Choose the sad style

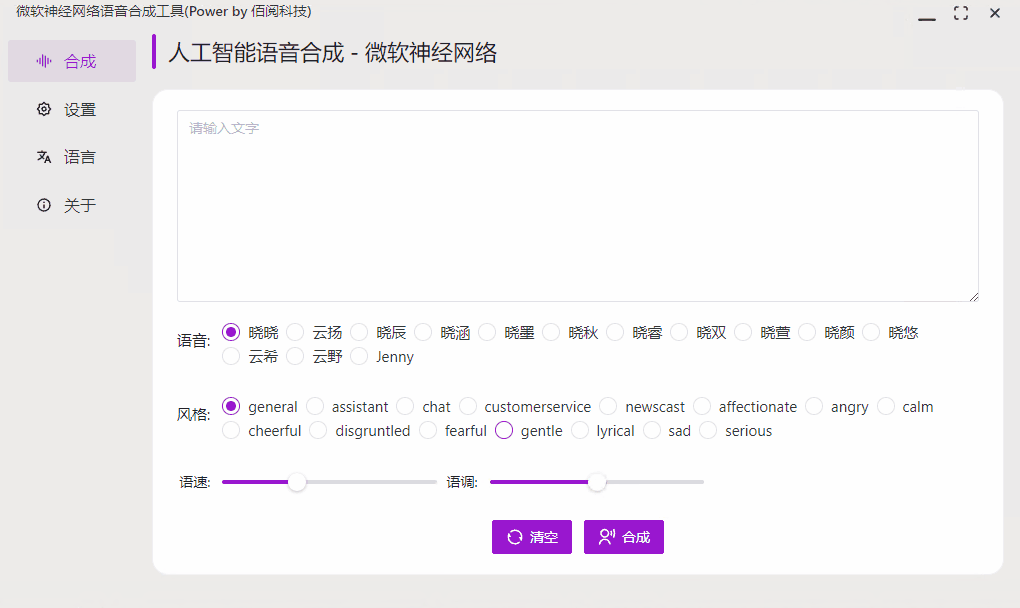tap(652, 430)
